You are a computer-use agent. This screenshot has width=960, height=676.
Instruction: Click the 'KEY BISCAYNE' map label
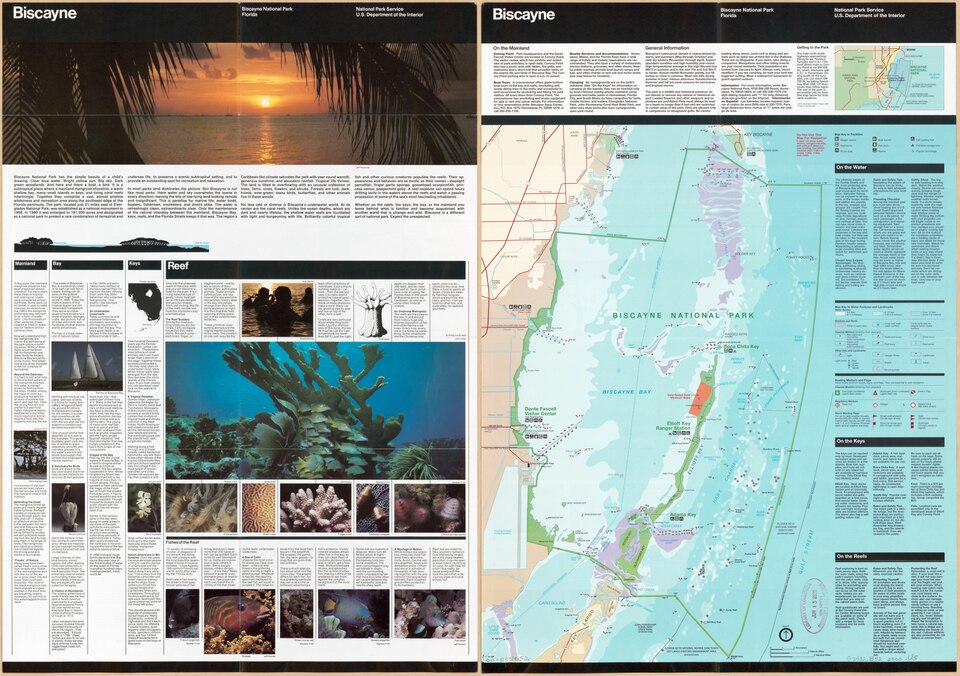(x=759, y=133)
